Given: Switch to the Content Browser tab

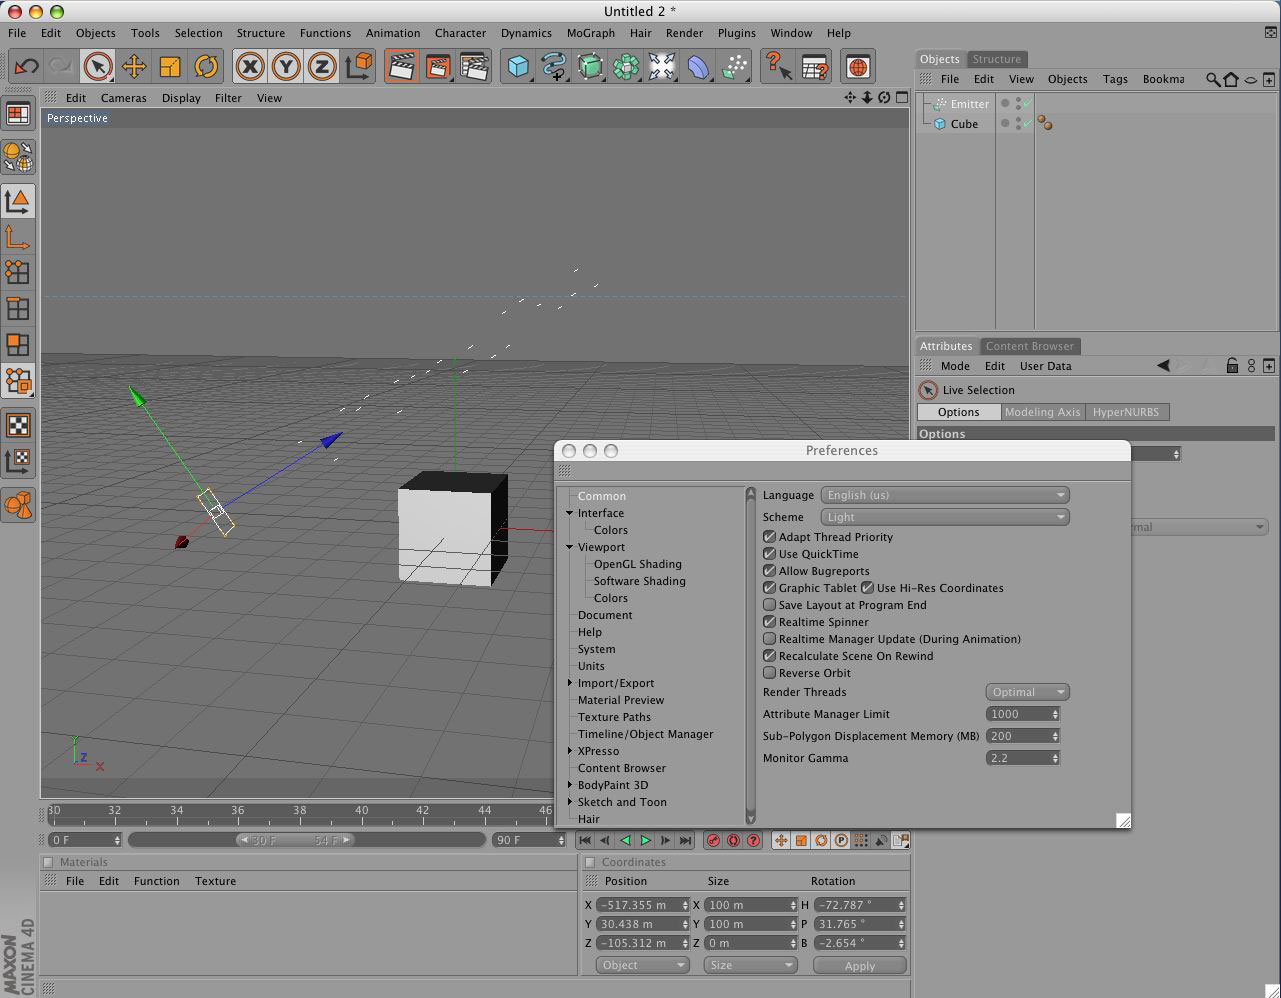Looking at the screenshot, I should pyautogui.click(x=1029, y=346).
